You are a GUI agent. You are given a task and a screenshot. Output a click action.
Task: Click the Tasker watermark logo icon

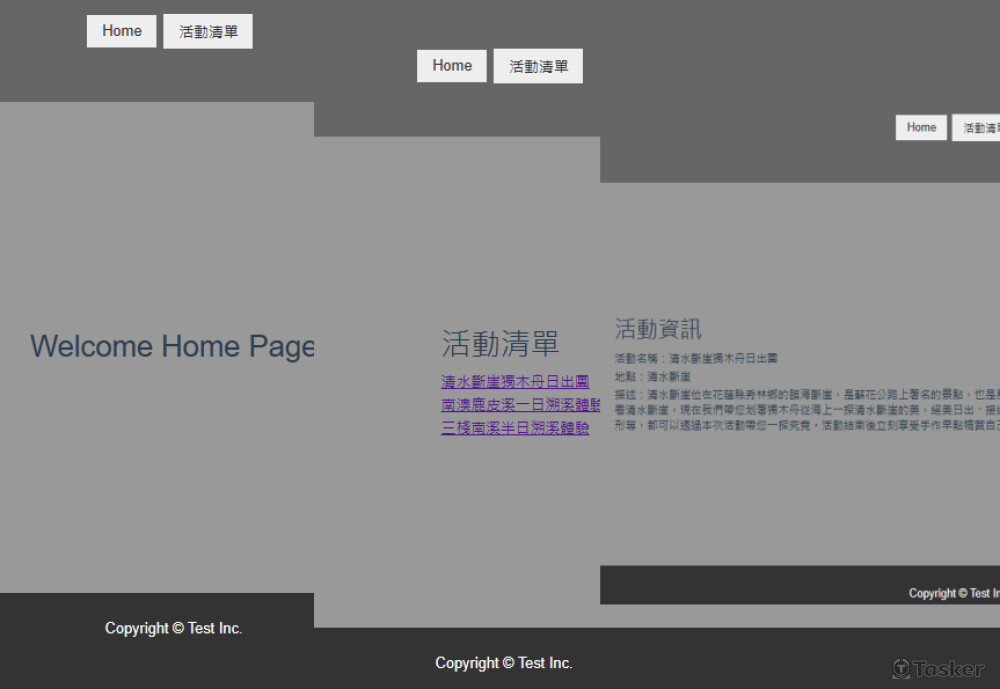[901, 668]
